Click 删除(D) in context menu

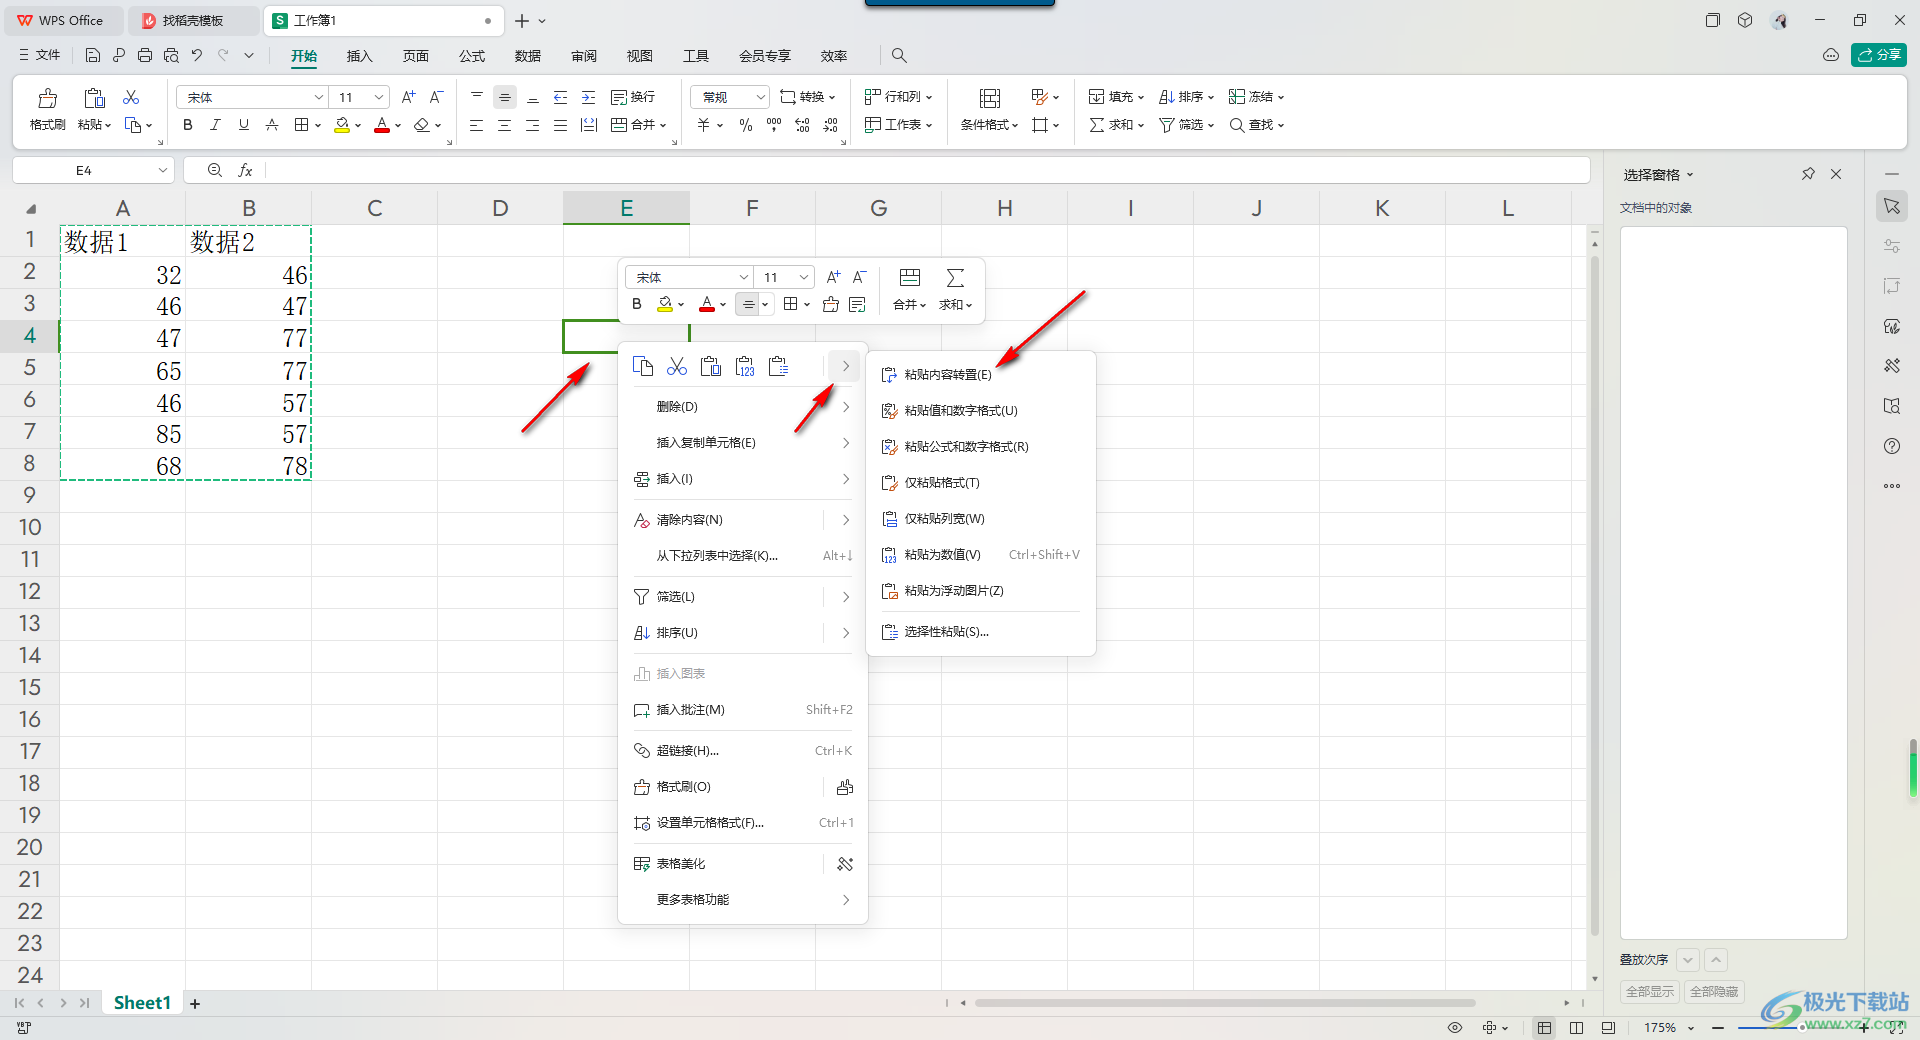tap(742, 407)
